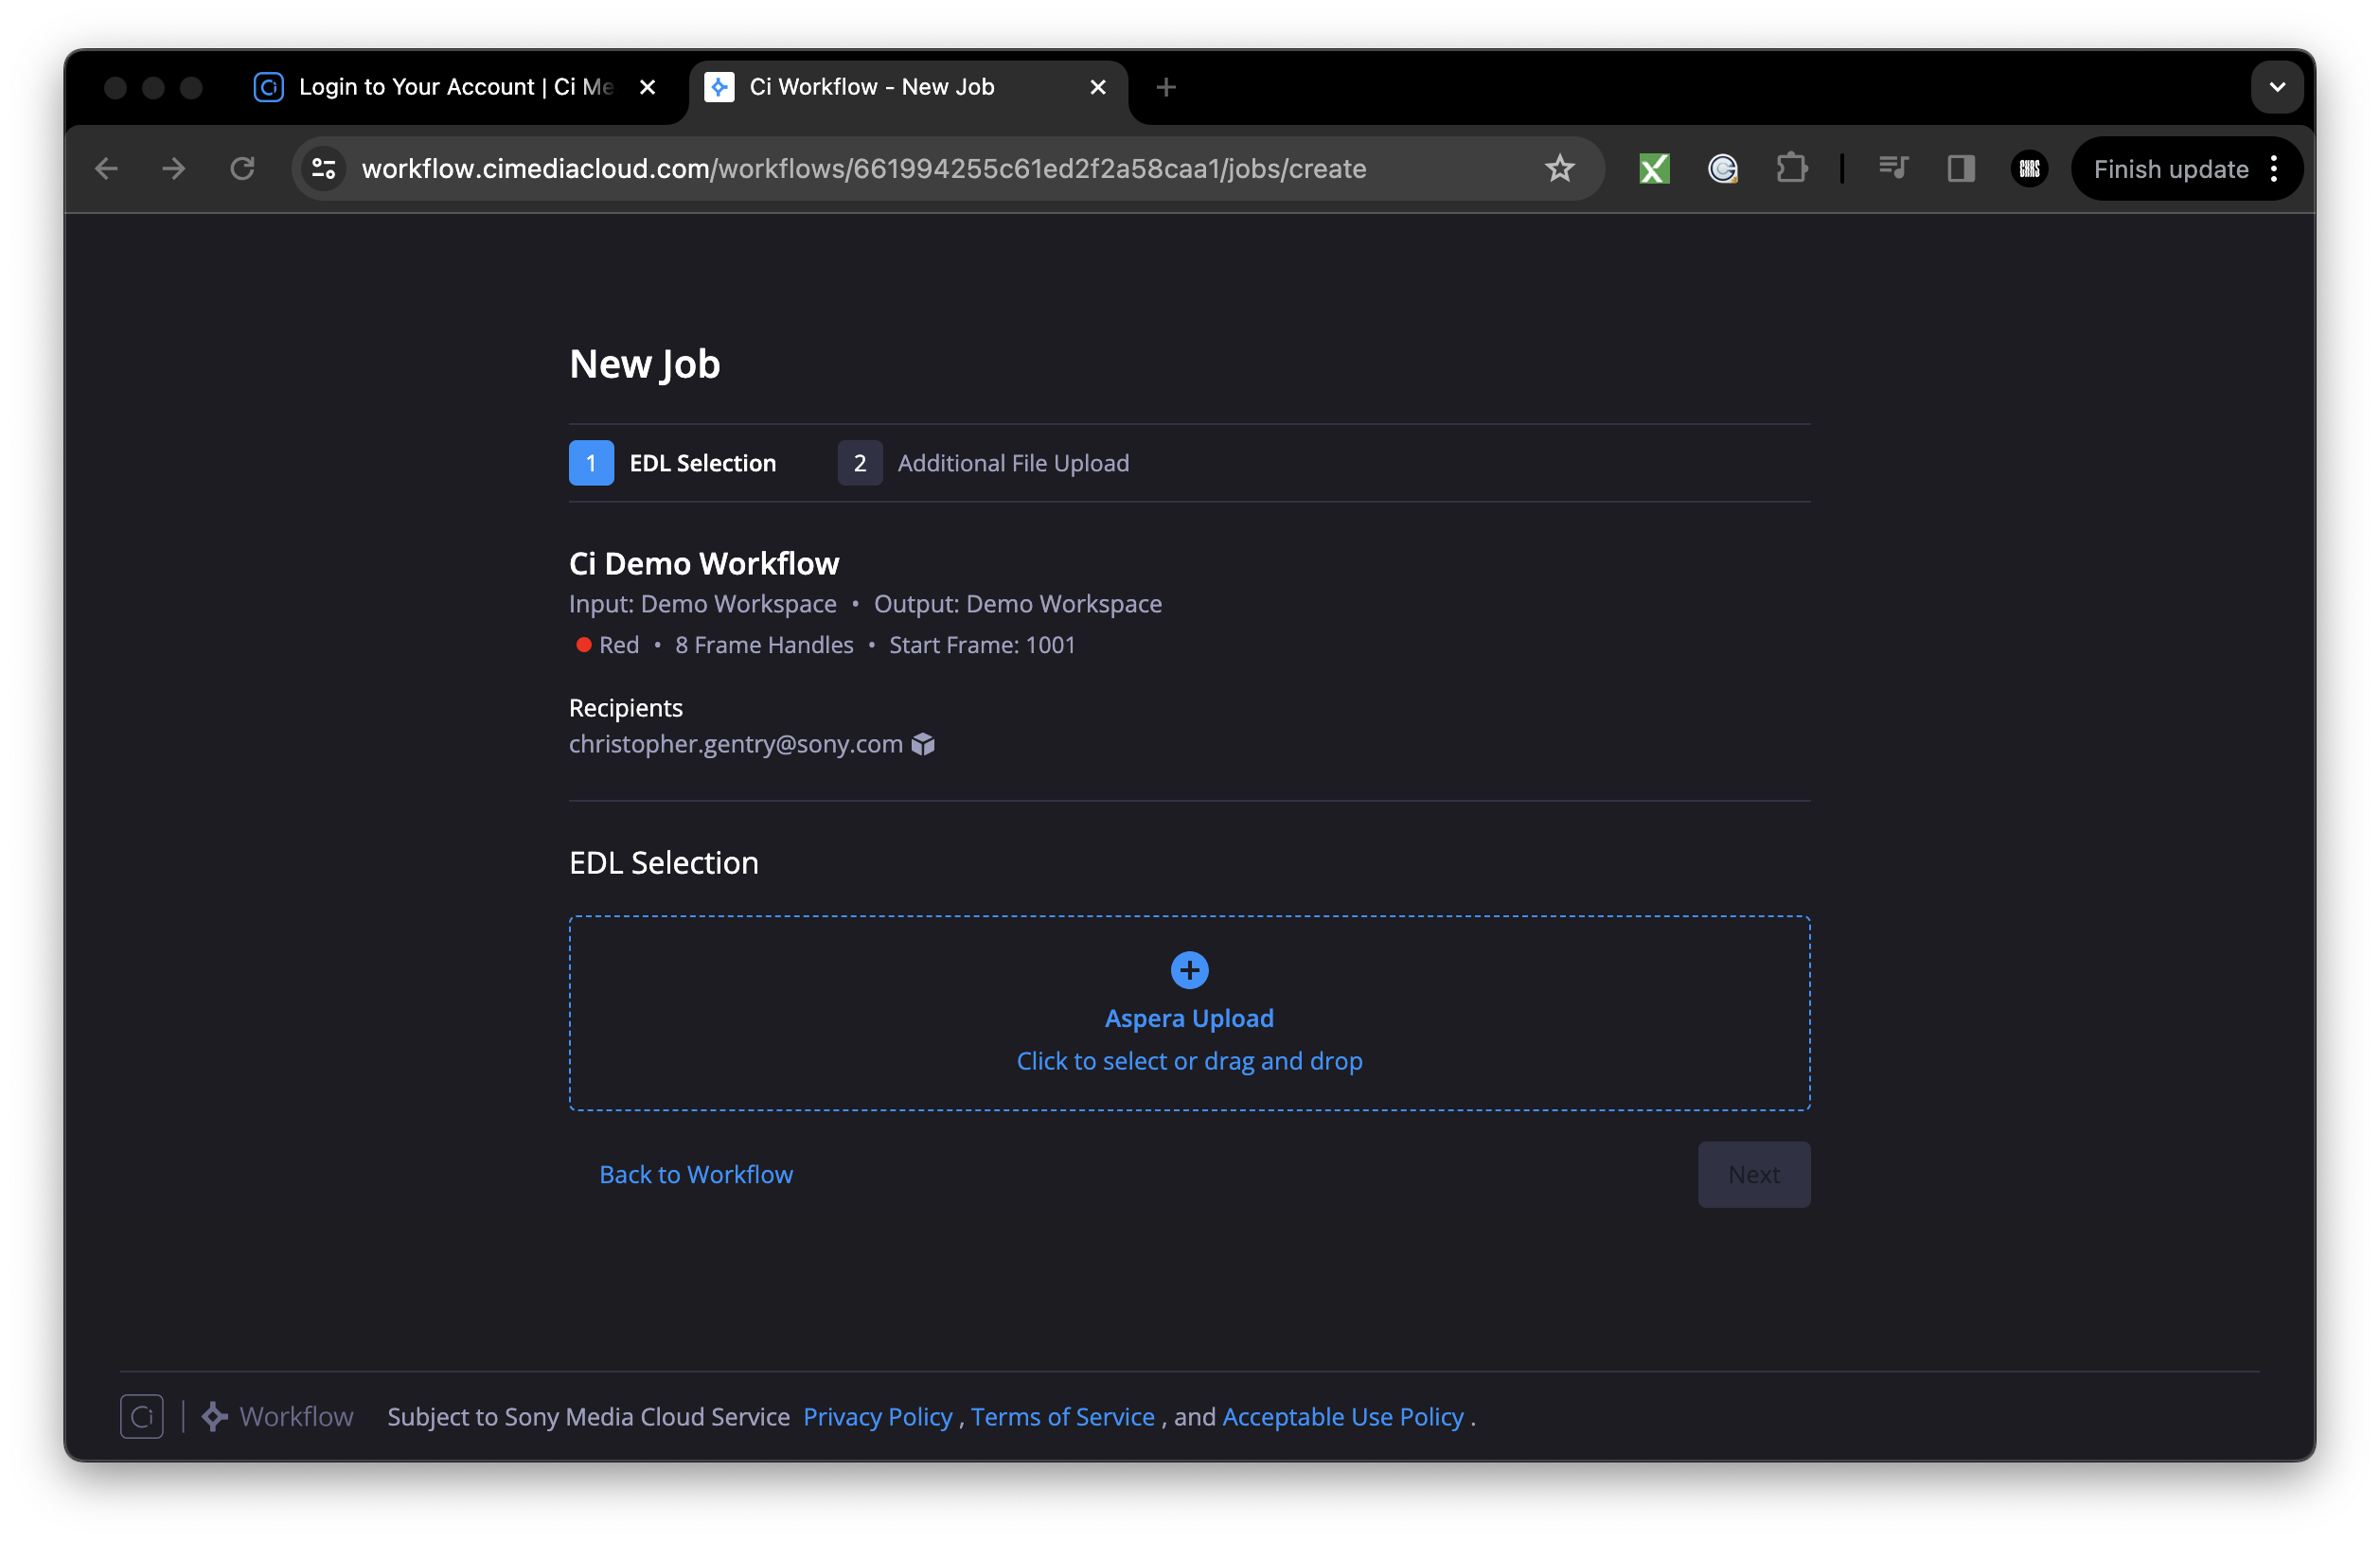Viewport: 2380px width, 1541px height.
Task: Close the Login to Your Account tab
Action: point(647,87)
